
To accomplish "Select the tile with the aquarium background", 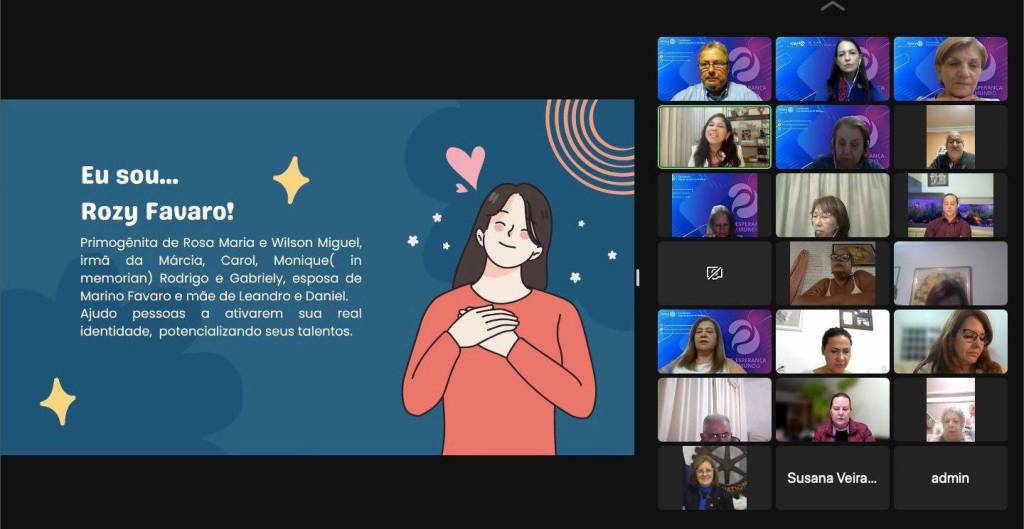I will click(950, 205).
